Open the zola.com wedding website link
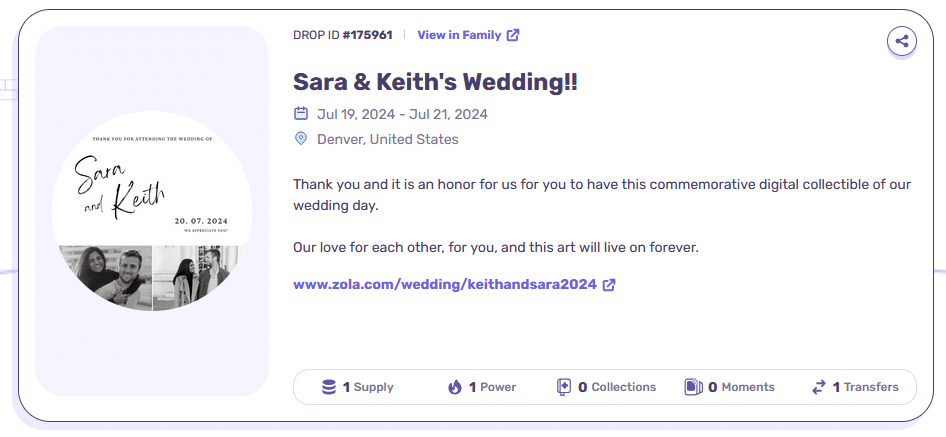 click(454, 284)
